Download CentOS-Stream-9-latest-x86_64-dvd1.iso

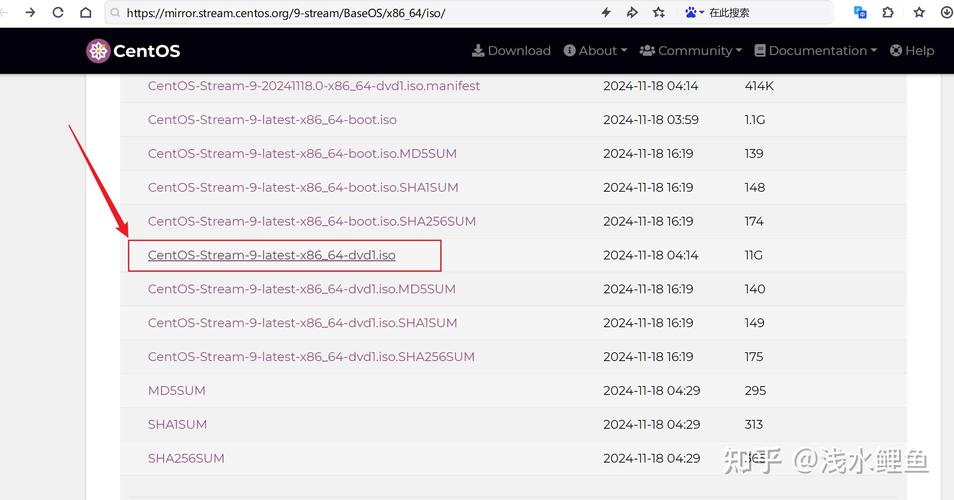pyautogui.click(x=271, y=255)
